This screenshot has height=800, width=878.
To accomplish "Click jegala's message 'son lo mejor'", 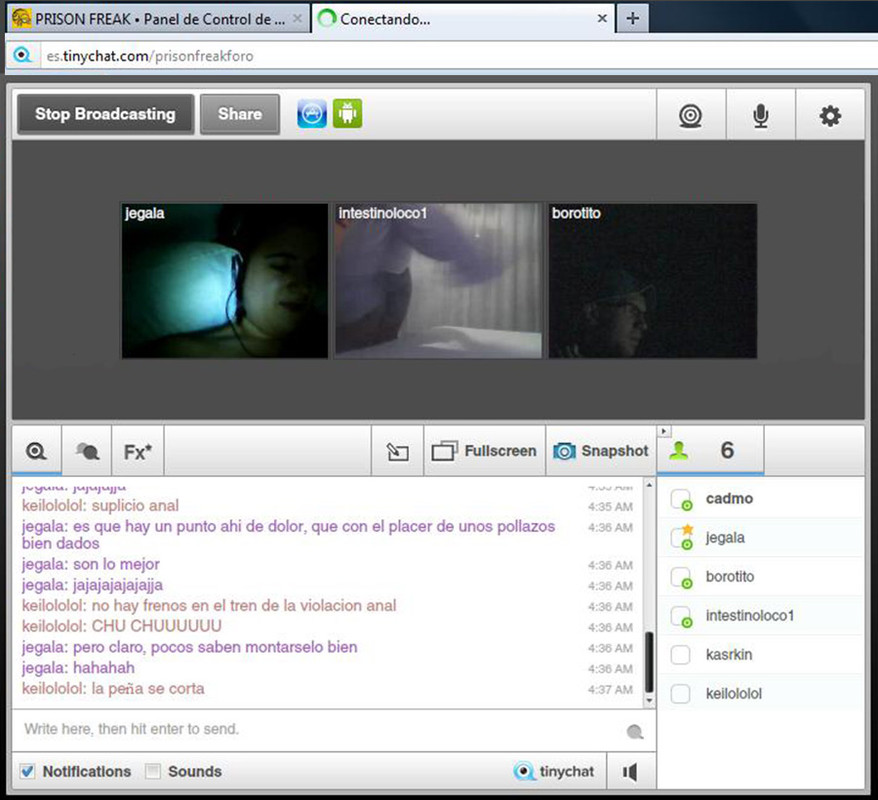I will (x=116, y=564).
